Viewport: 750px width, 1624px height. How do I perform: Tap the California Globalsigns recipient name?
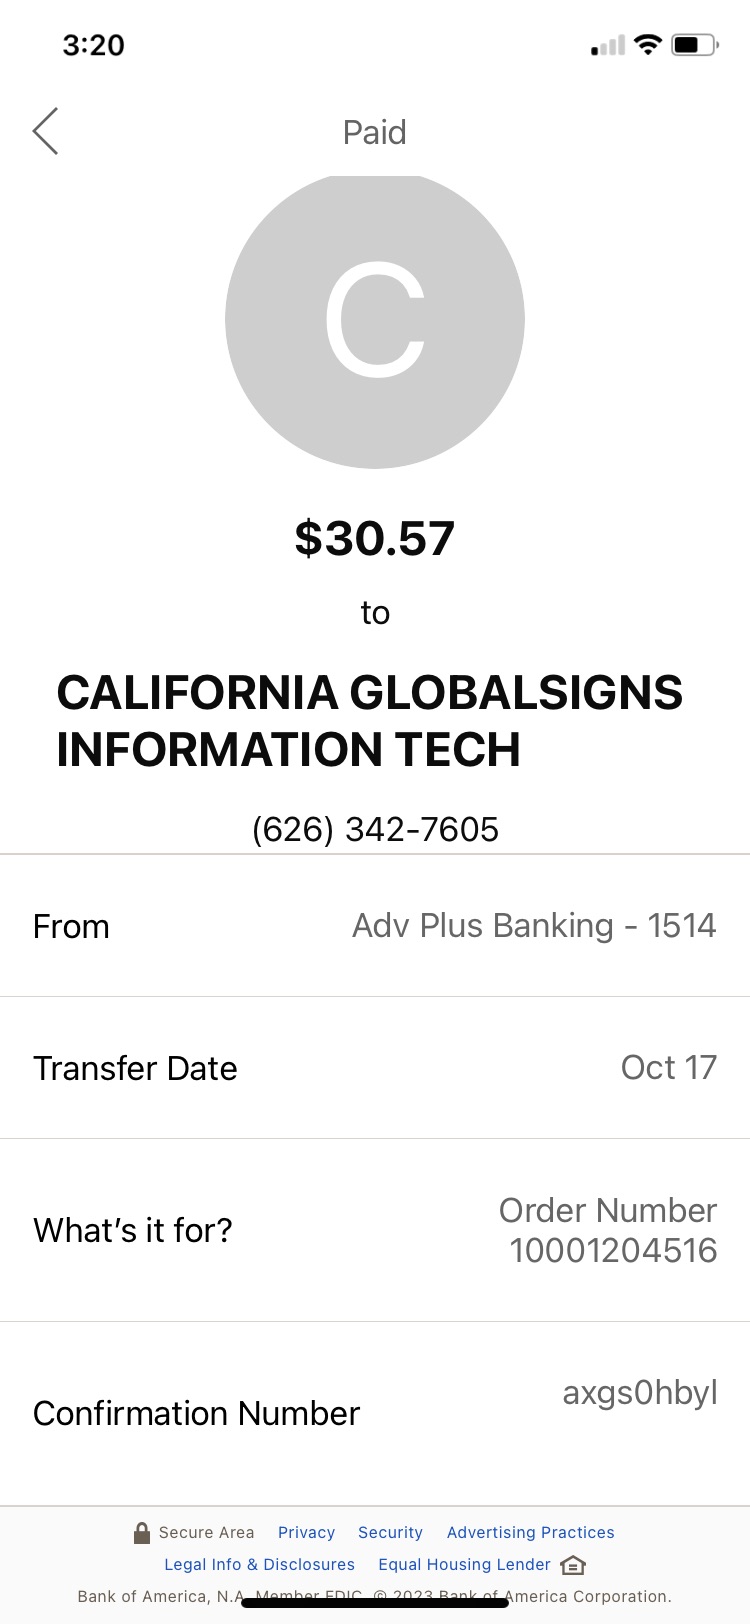(369, 721)
